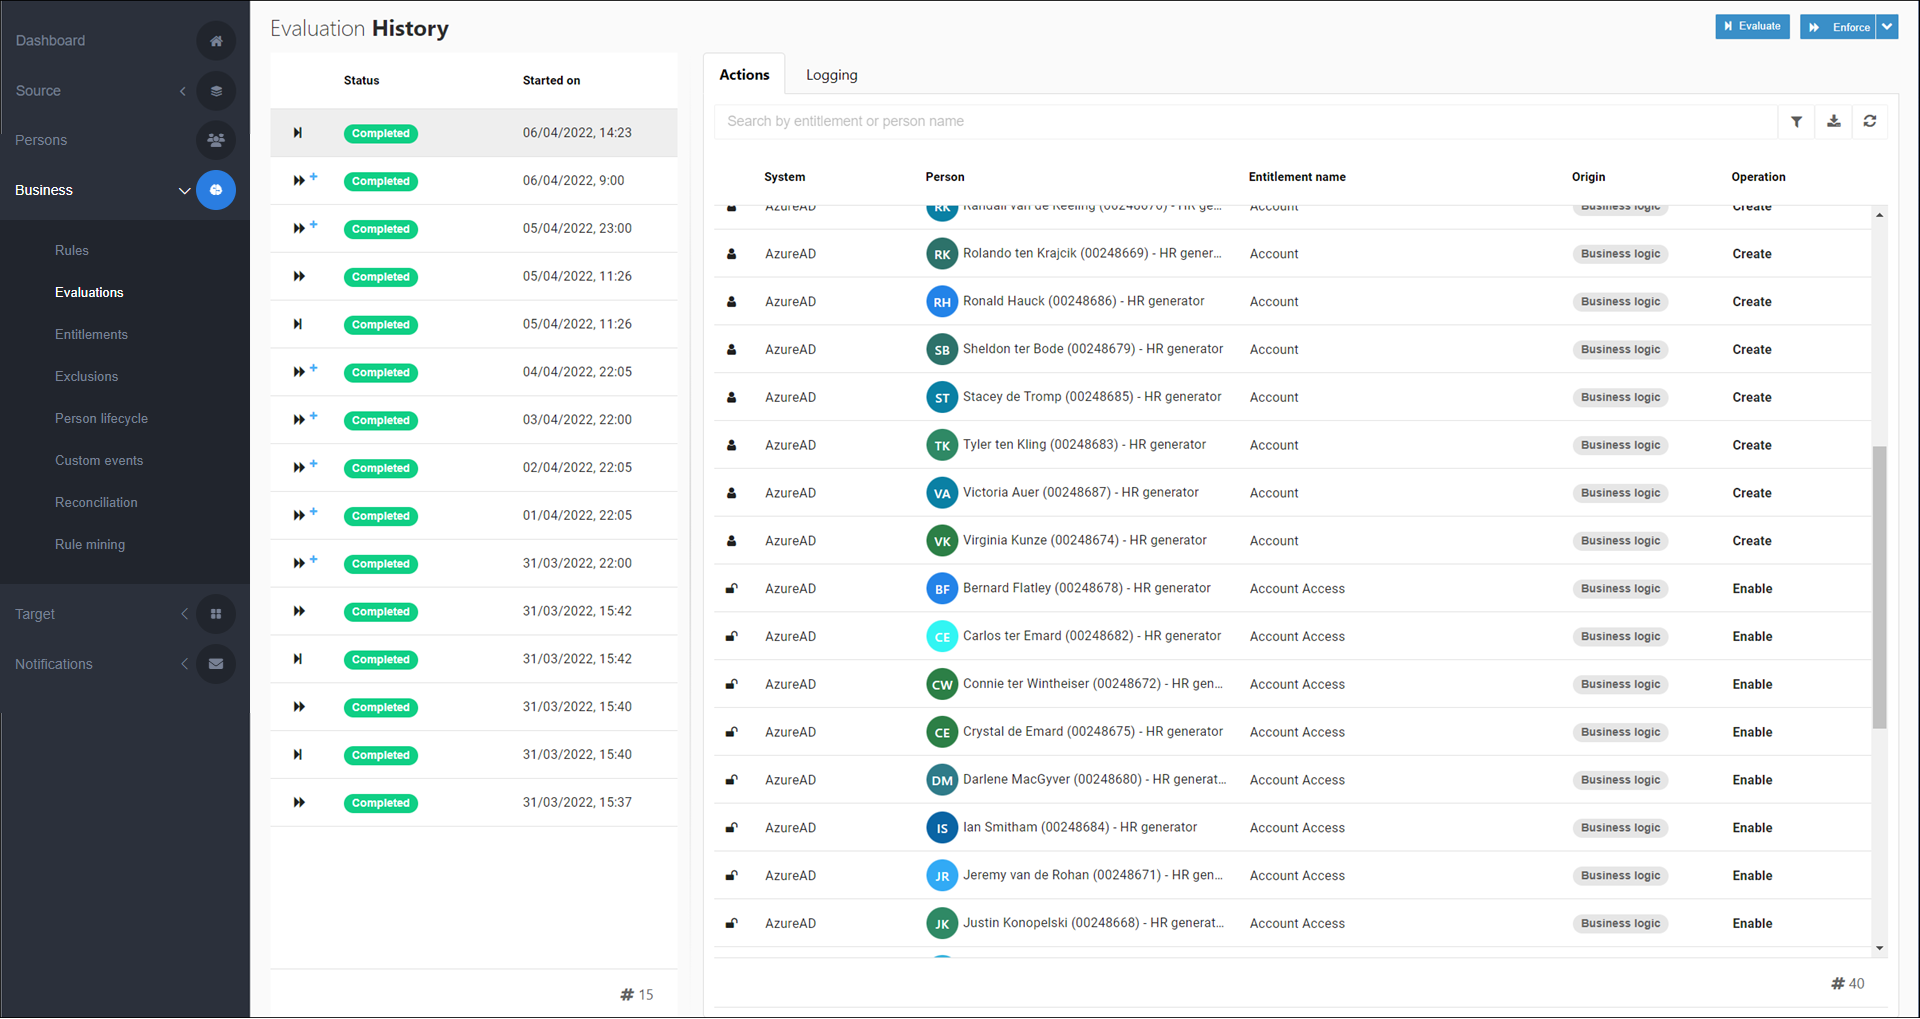
Task: Open the Reconciliation menu item
Action: point(96,502)
